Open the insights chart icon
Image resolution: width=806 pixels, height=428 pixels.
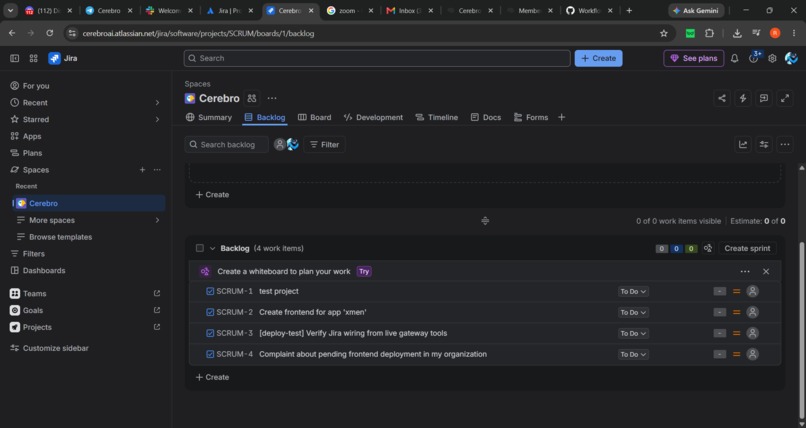click(743, 144)
